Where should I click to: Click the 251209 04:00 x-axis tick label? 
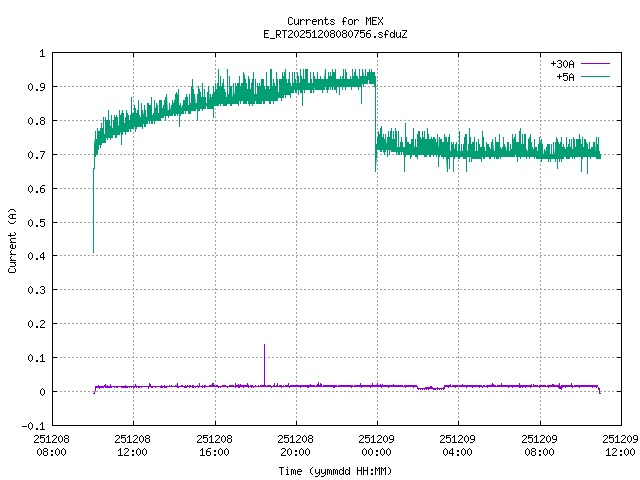click(x=457, y=444)
